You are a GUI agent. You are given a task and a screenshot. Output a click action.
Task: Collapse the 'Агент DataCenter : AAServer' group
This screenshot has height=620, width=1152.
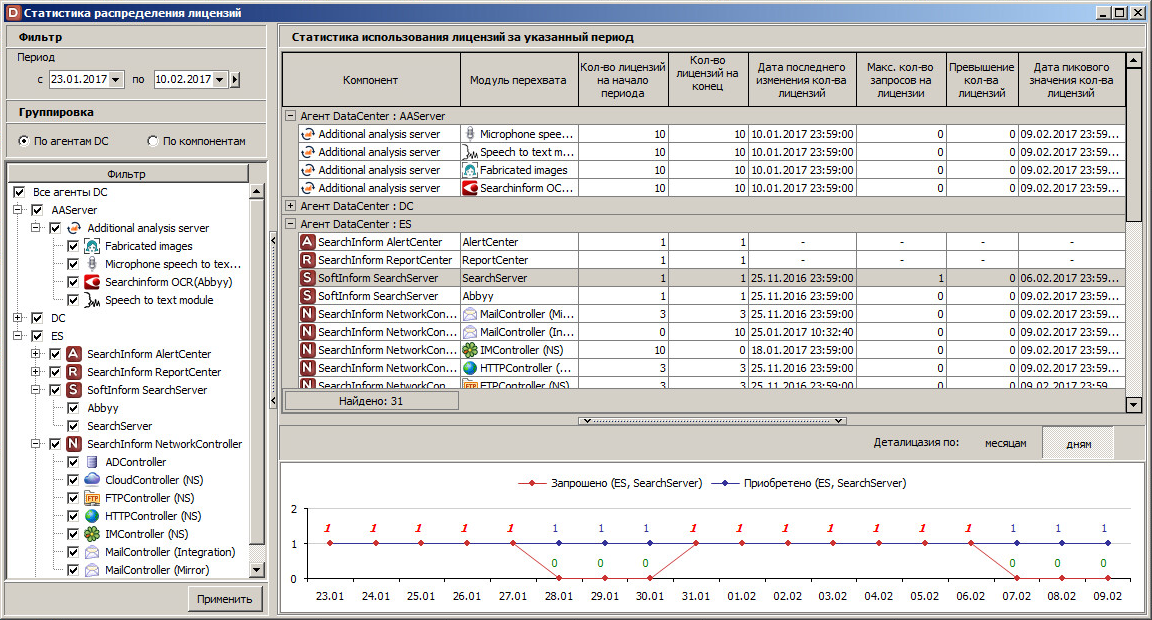(x=291, y=116)
